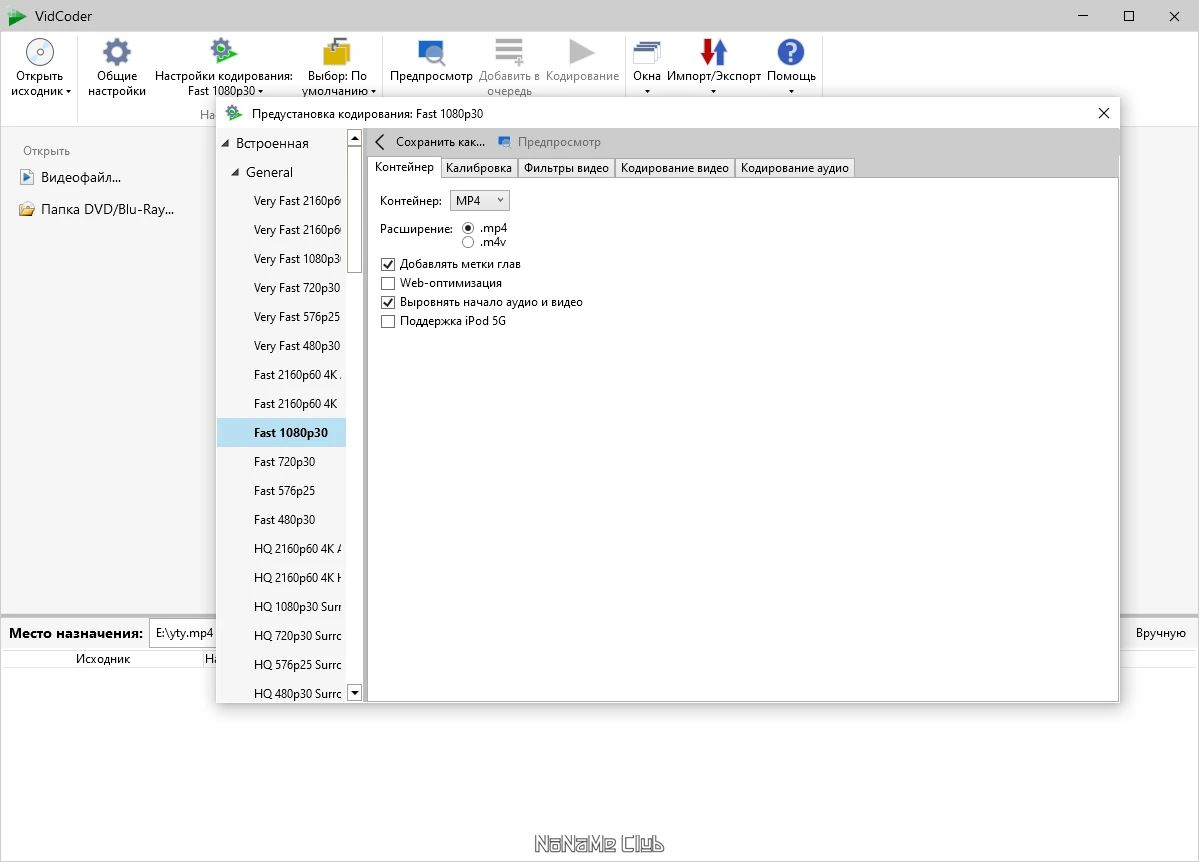Uncheck Добавлять метки глав checkbox
Image resolution: width=1199 pixels, height=862 pixels.
click(x=388, y=264)
